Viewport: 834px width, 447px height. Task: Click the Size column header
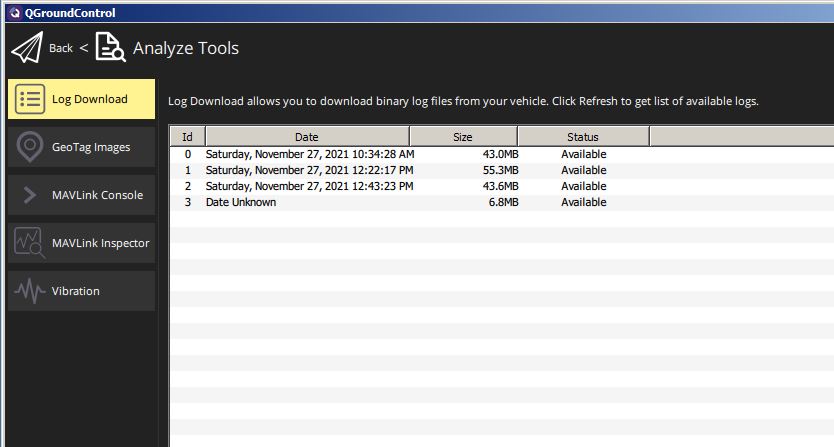pos(463,137)
